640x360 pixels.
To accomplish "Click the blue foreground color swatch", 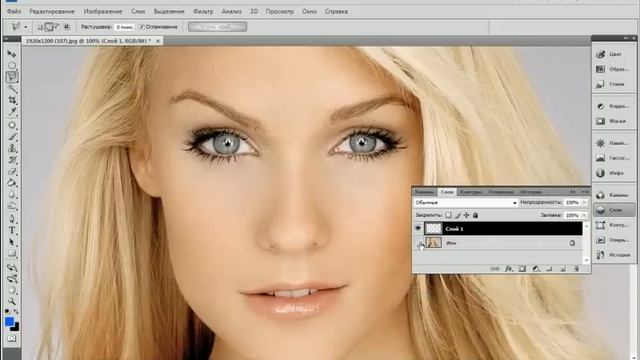I will point(9,322).
